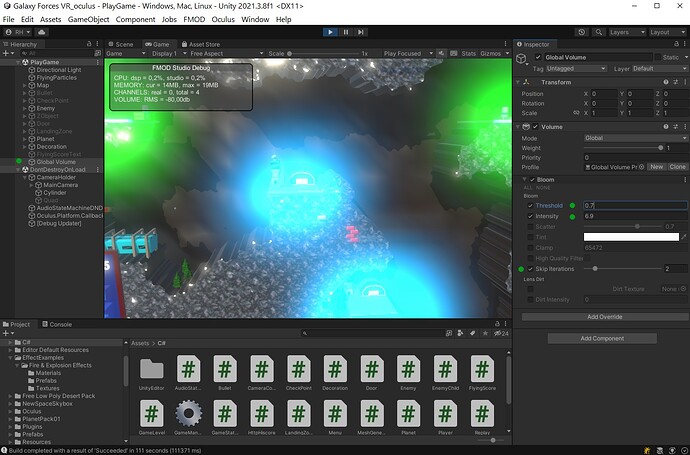
Task: Collapse the Transform component foldout
Action: point(518,82)
